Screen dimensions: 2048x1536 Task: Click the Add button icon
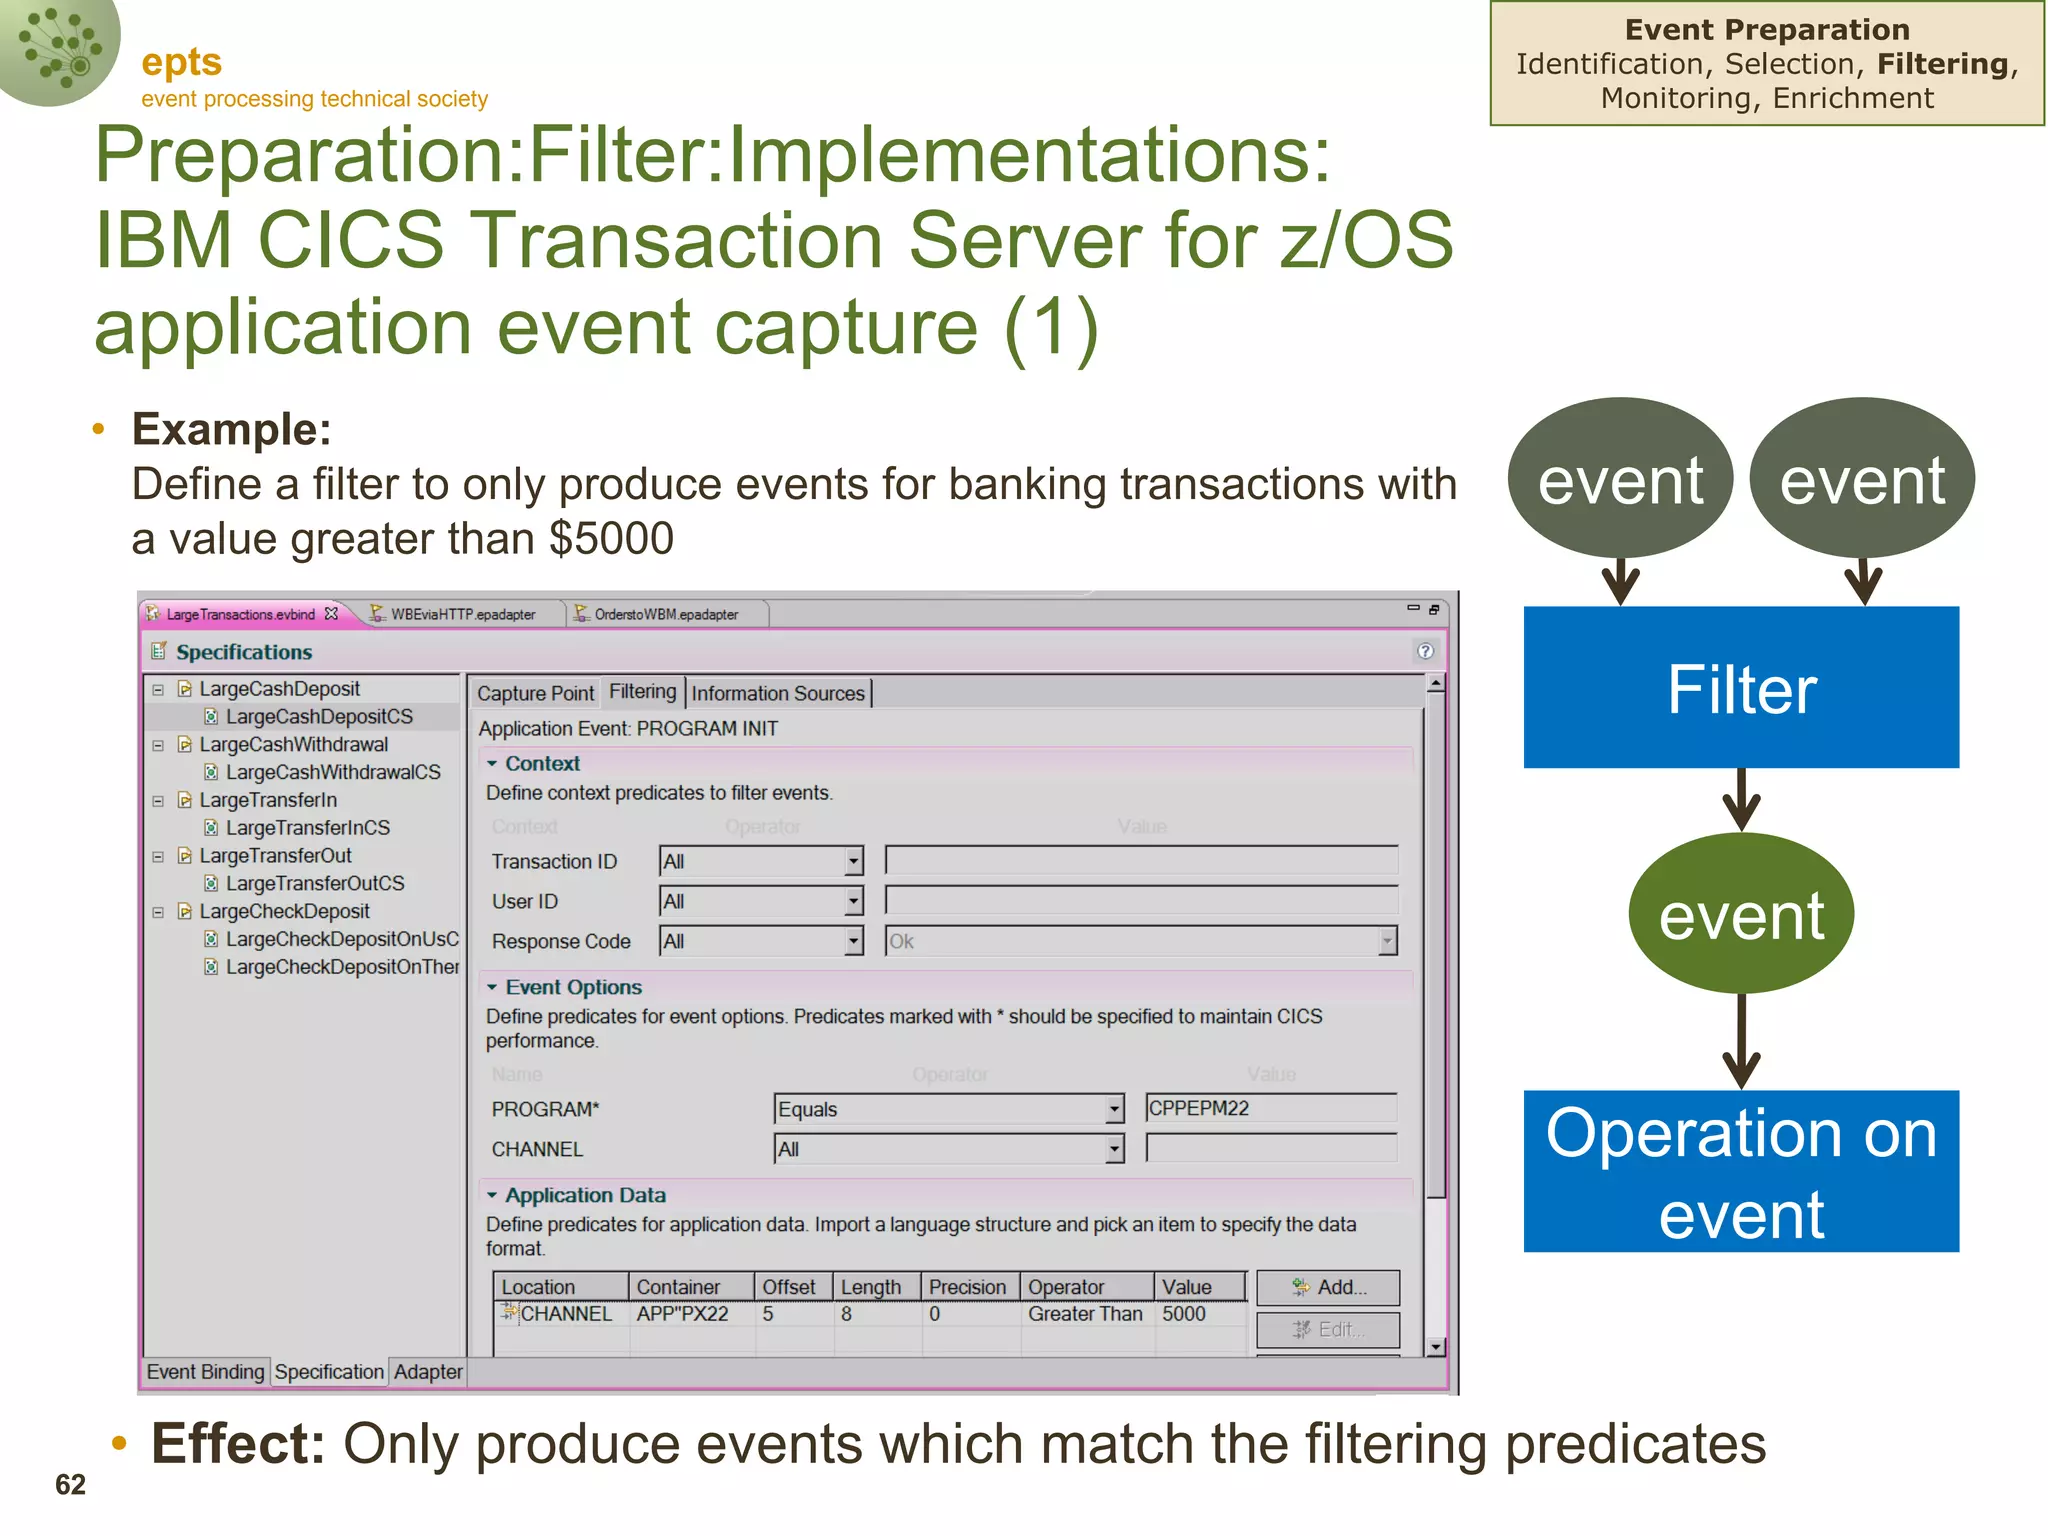(1300, 1288)
